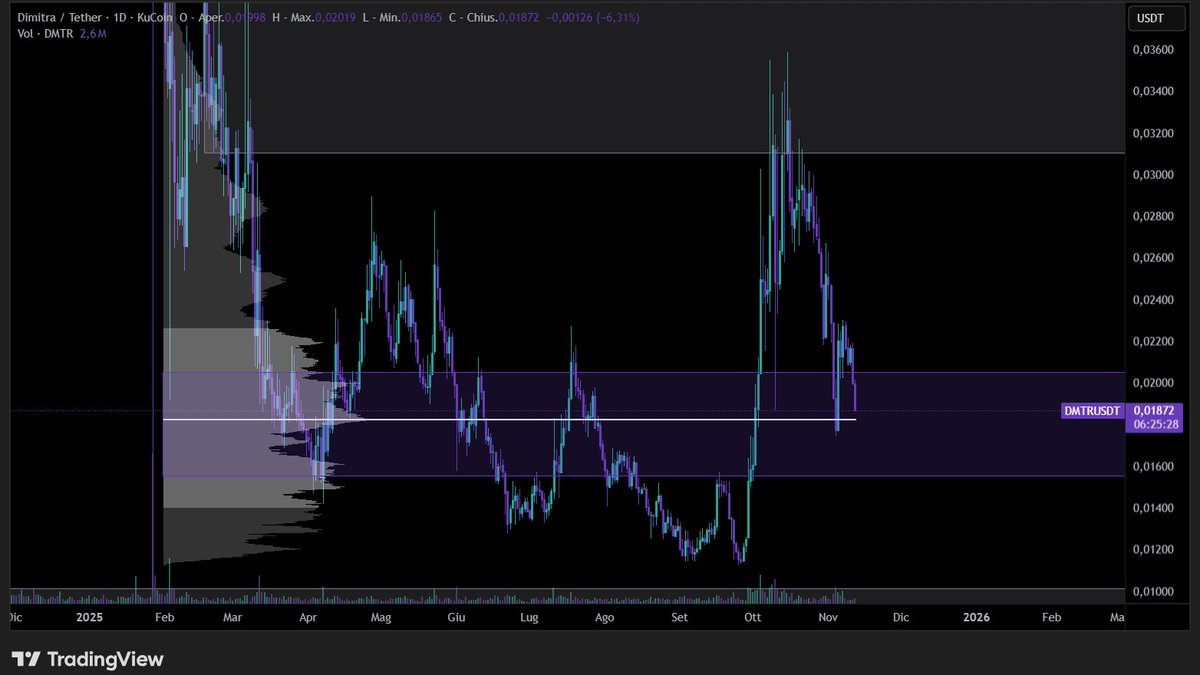Click the Ott month label on time axis
The image size is (1200, 675).
(753, 617)
